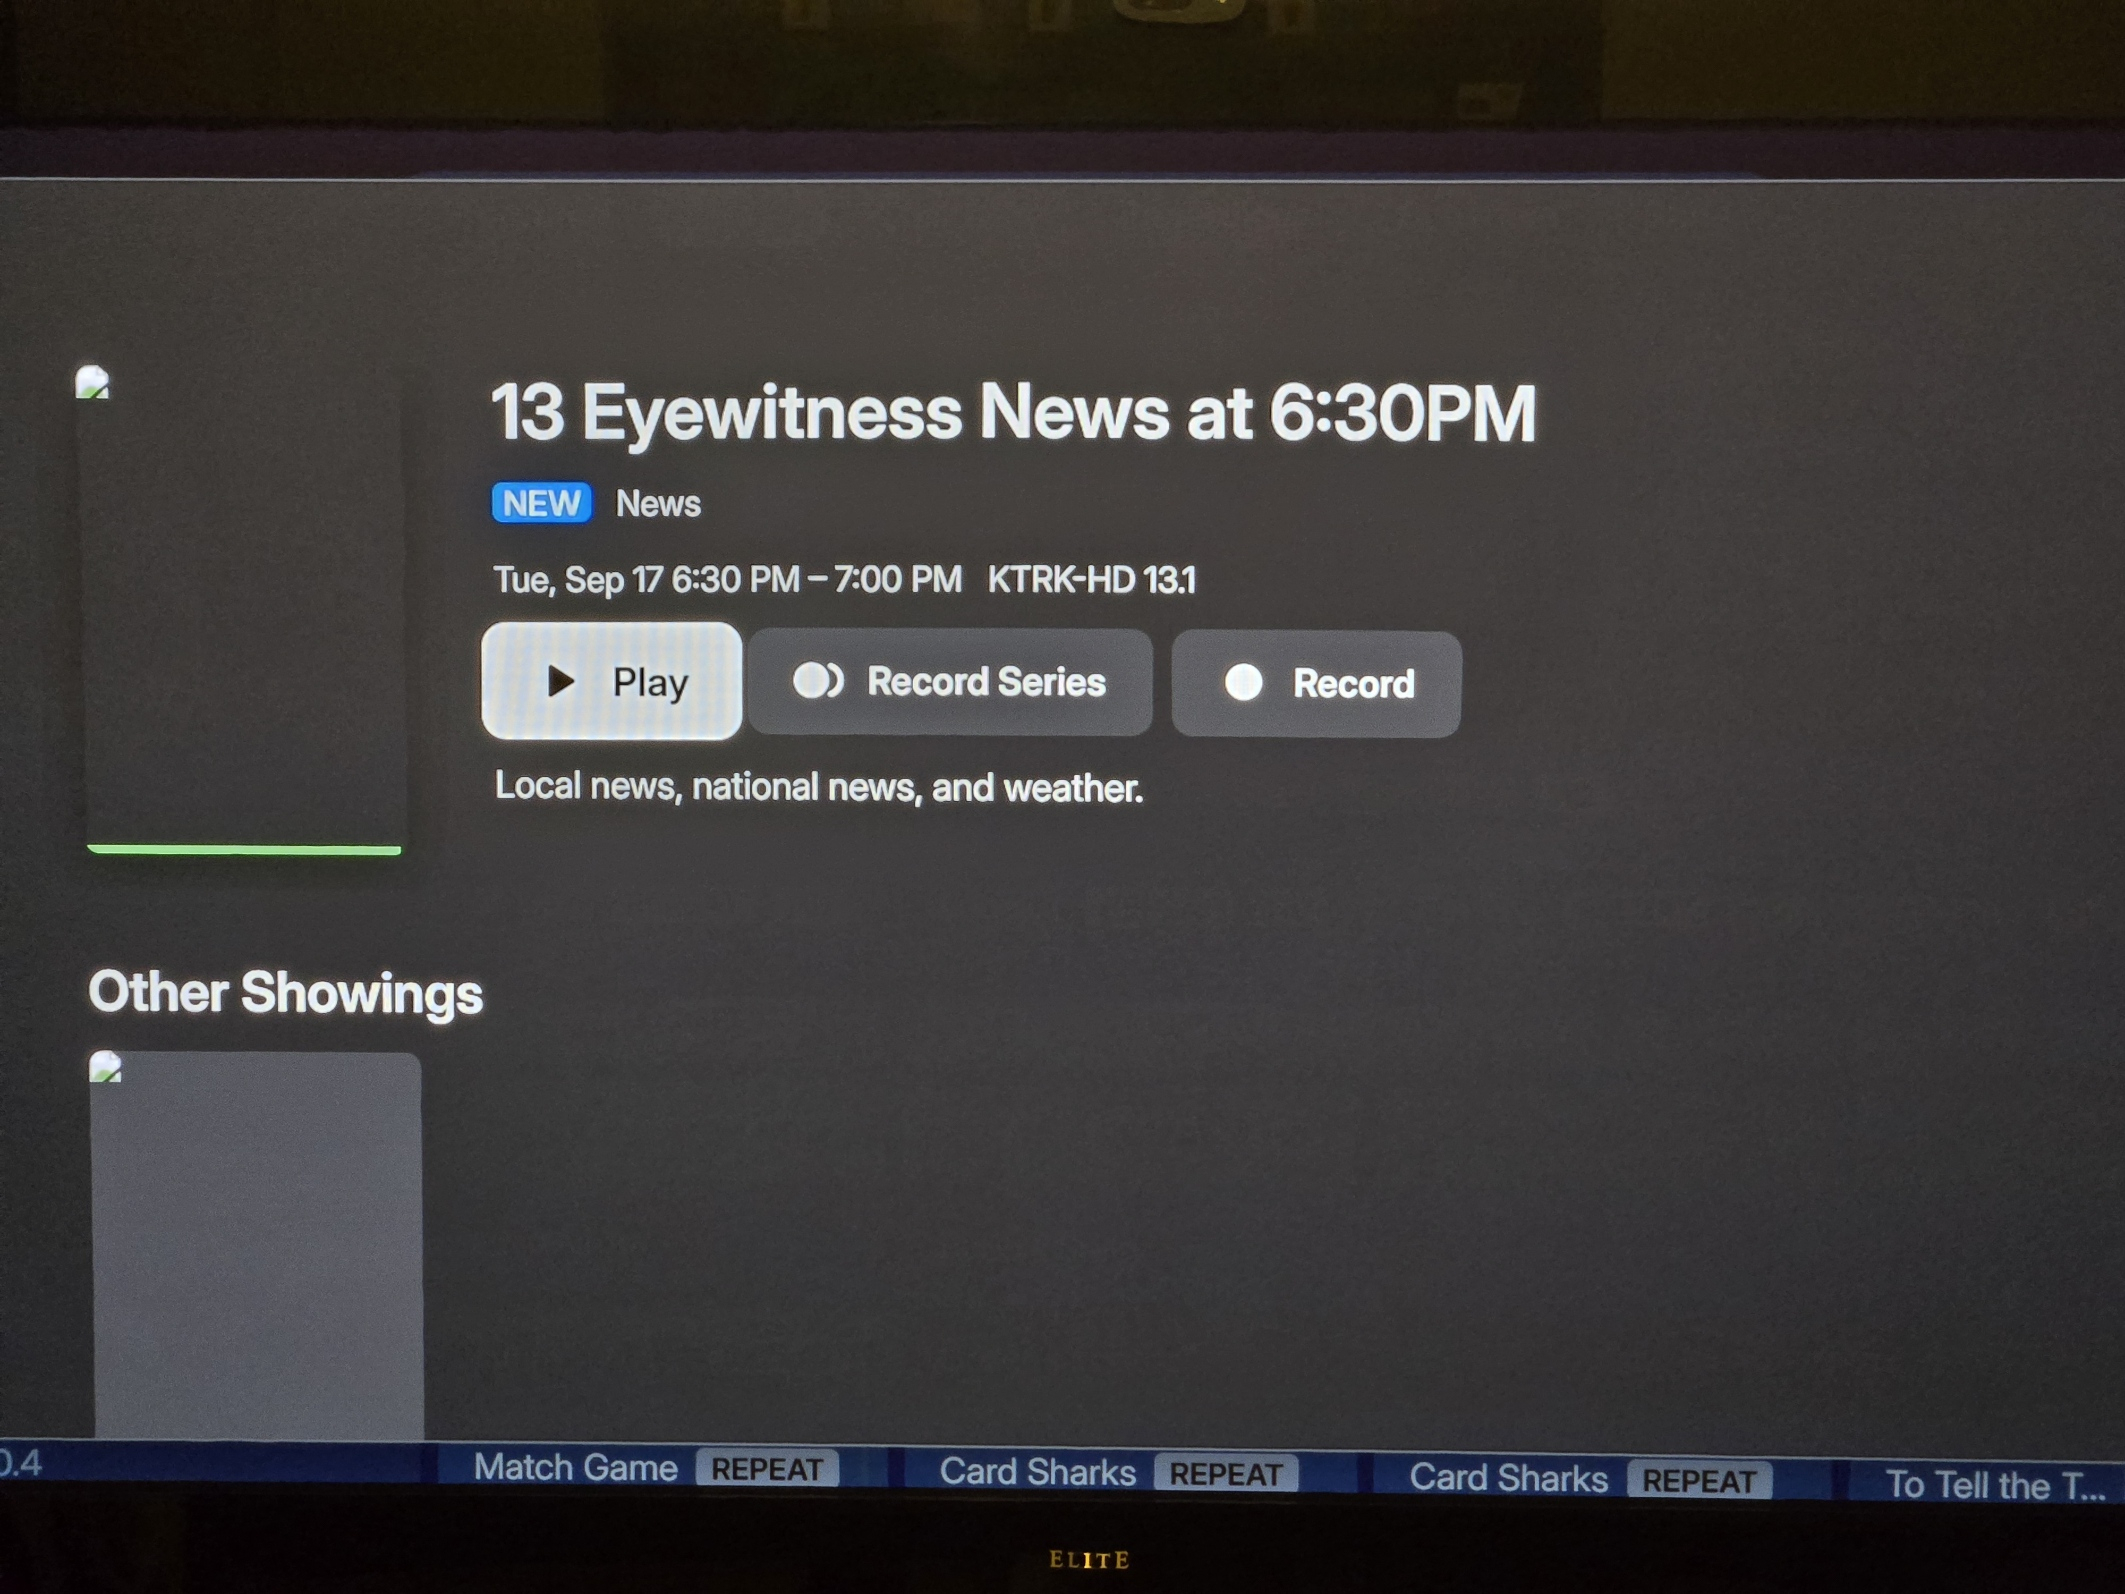
Task: Click the KTRK-HD 13.1 channel label
Action: [1091, 580]
